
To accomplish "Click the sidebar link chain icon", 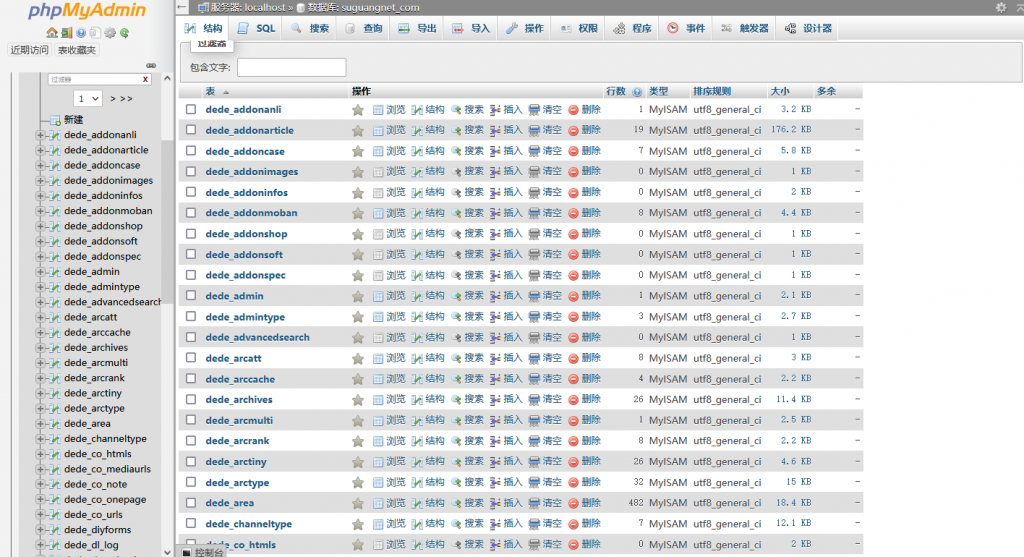I will click(151, 65).
